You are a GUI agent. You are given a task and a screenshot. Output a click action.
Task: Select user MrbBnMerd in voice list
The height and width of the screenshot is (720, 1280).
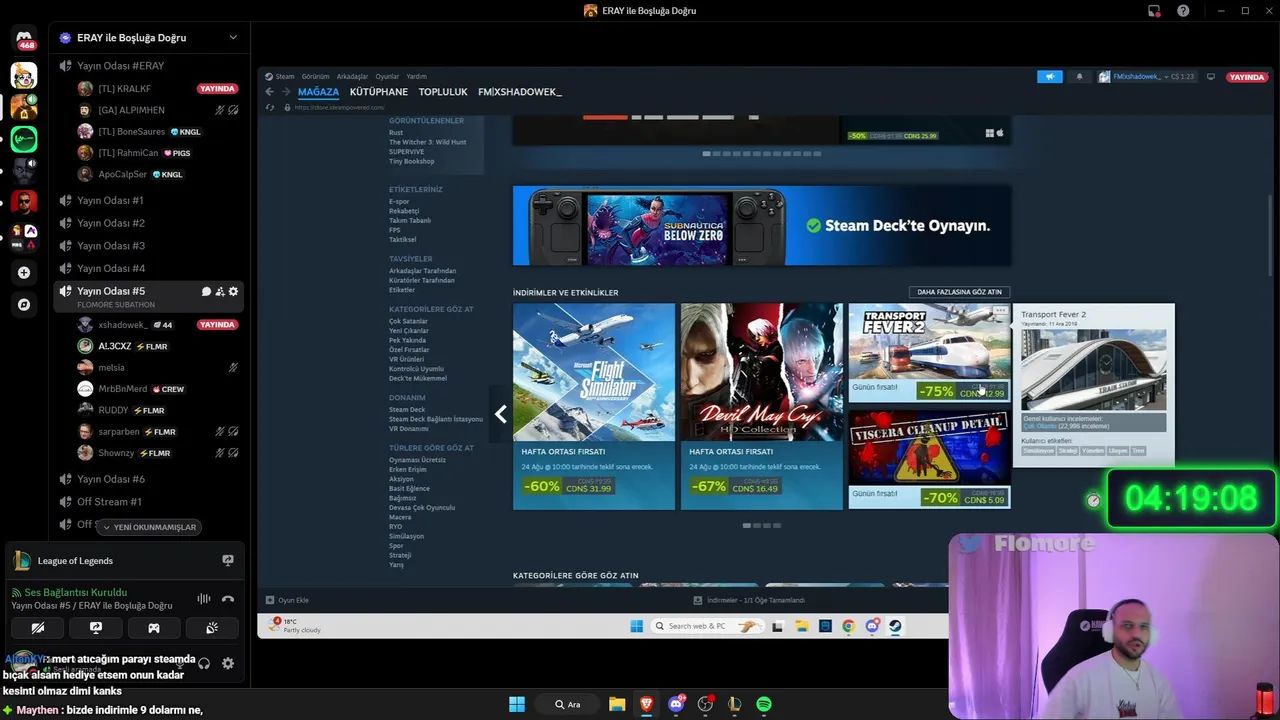[x=123, y=389]
